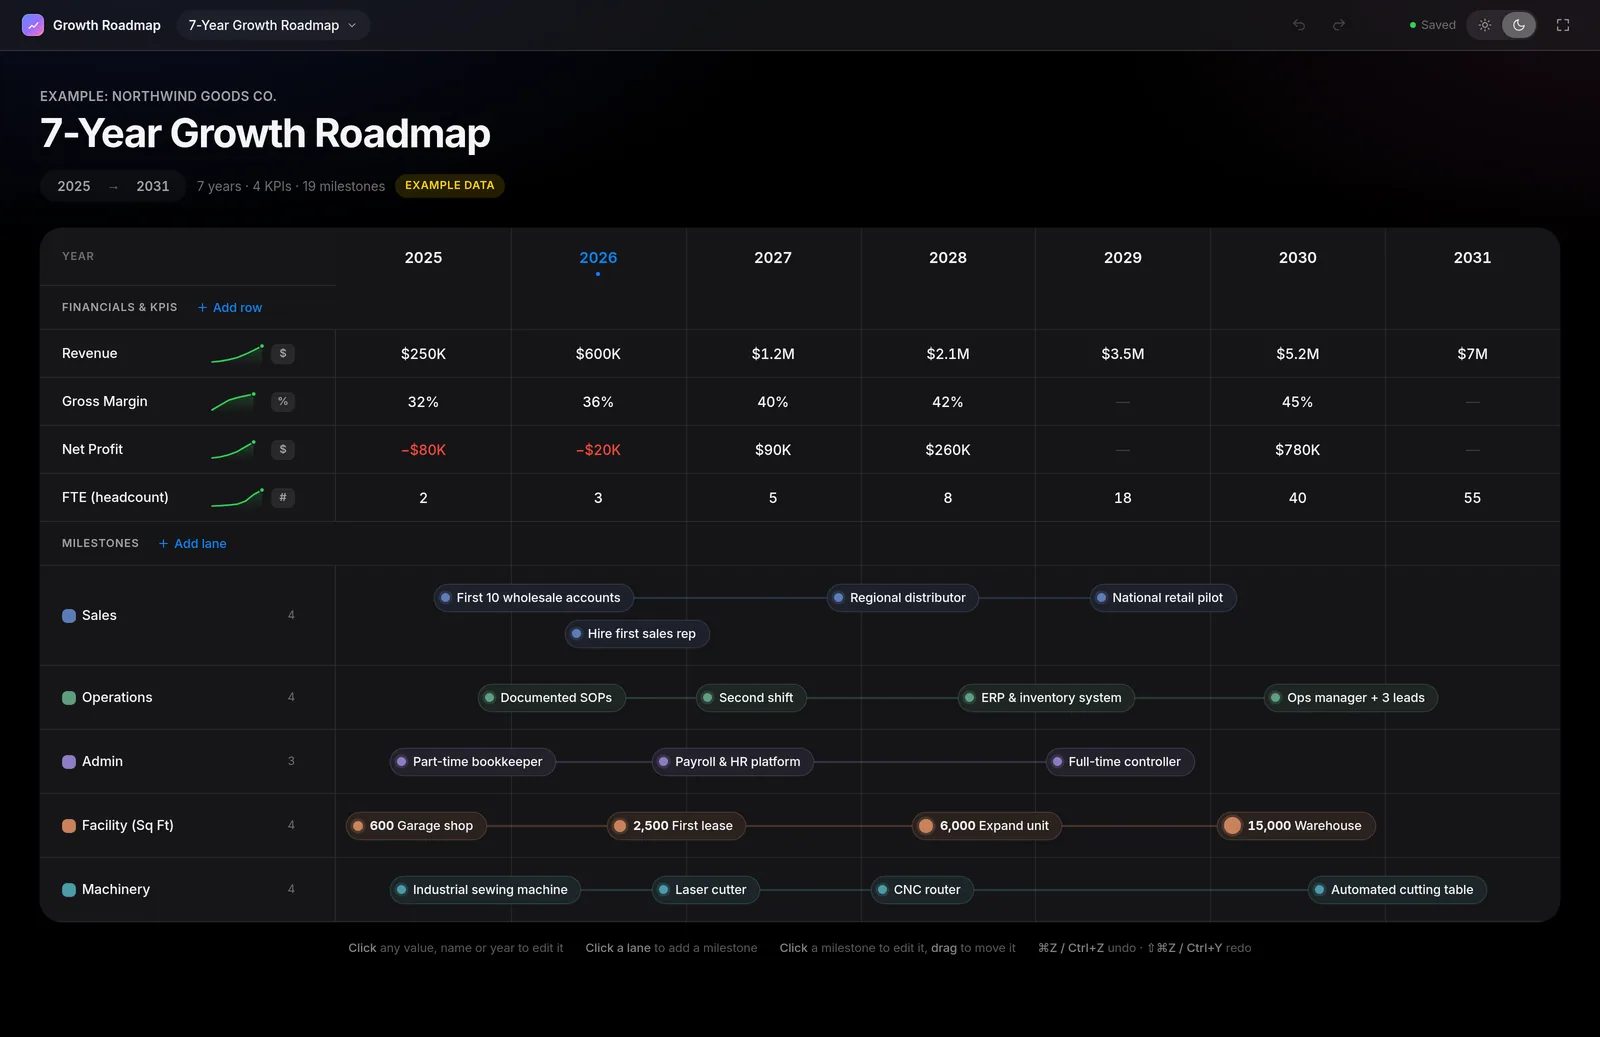
Task: Toggle Revenue unit dollar icon
Action: pyautogui.click(x=283, y=353)
